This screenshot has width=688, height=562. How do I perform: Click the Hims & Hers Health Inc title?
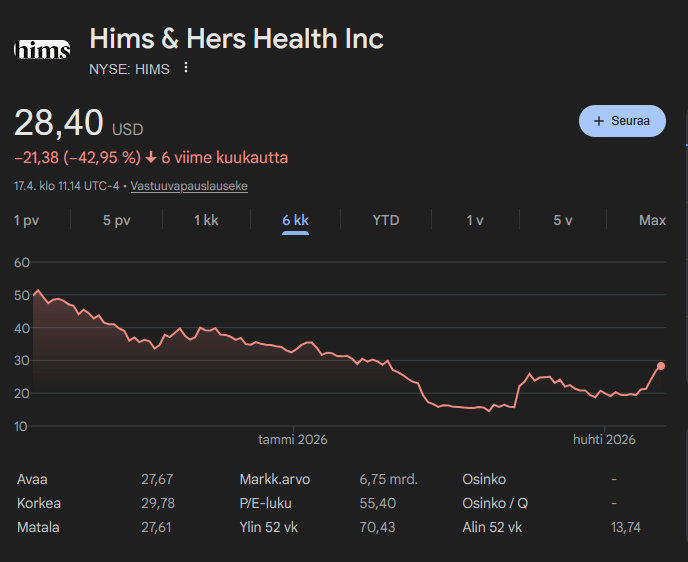[236, 39]
